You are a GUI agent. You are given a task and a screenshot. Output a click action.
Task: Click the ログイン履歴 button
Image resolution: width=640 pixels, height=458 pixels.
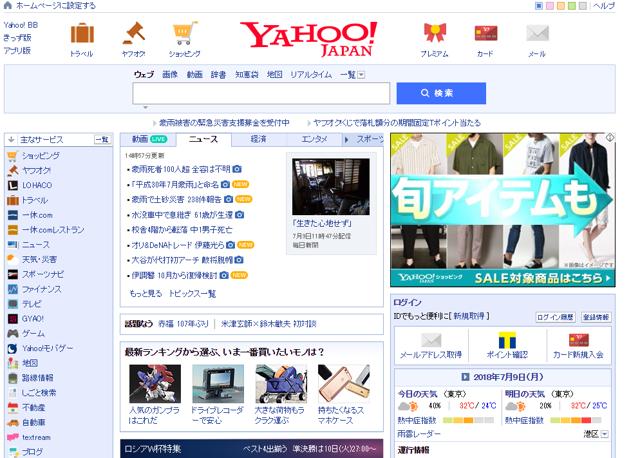coord(554,316)
